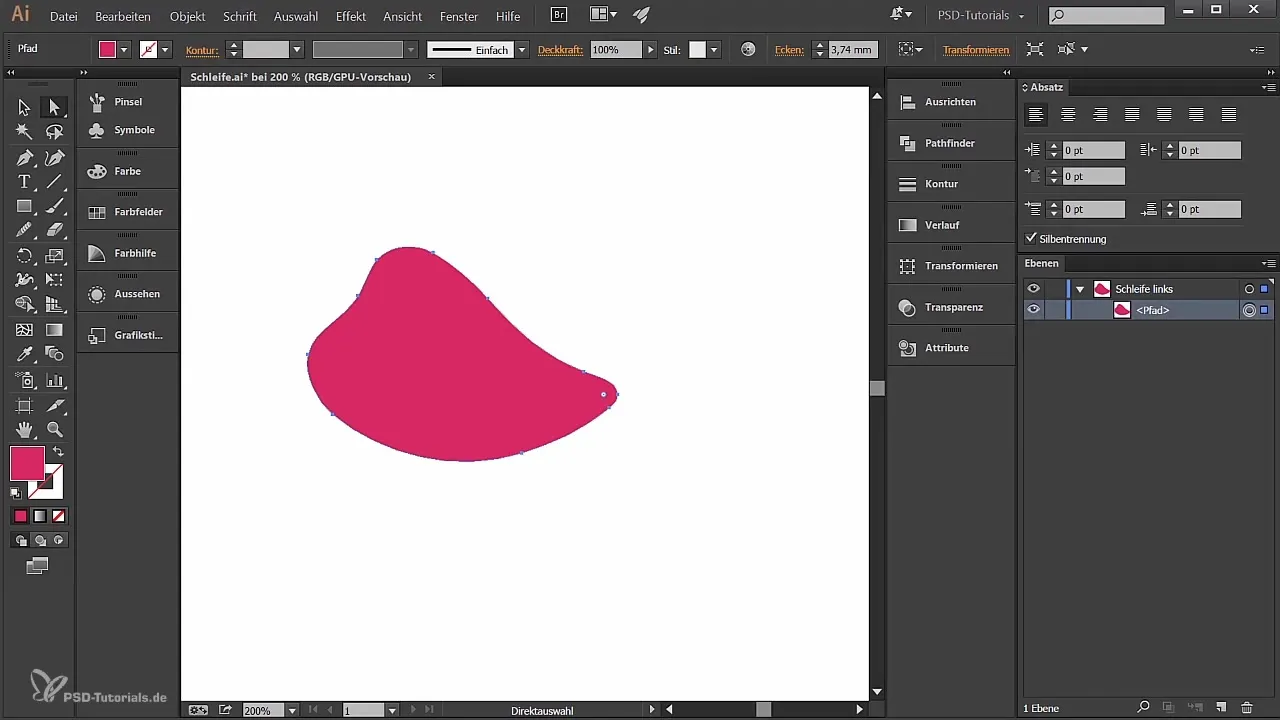
Task: Center paragraph text in Absatz panel
Action: pos(1068,114)
